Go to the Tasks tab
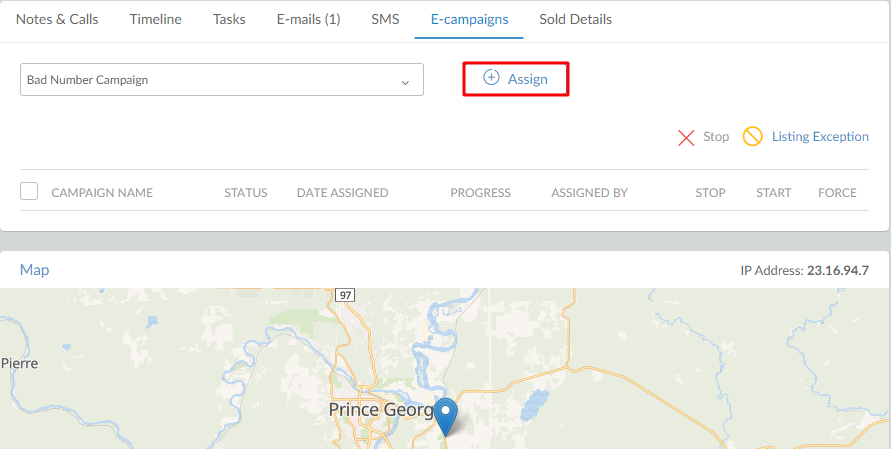The width and height of the screenshot is (891, 449). [229, 19]
